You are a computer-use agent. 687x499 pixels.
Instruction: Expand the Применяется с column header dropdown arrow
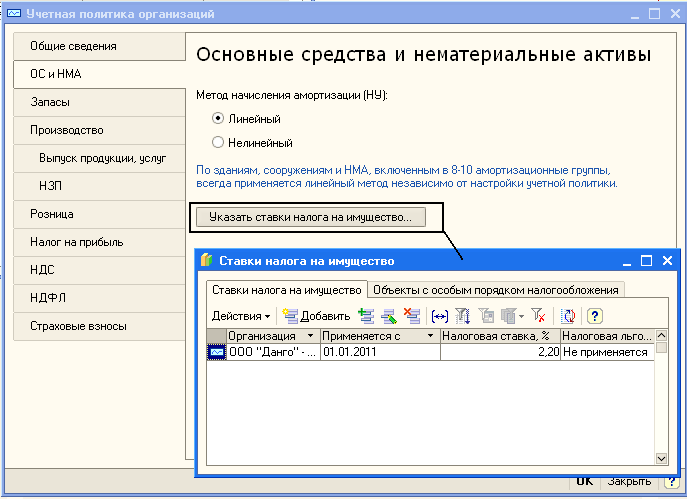pyautogui.click(x=432, y=337)
